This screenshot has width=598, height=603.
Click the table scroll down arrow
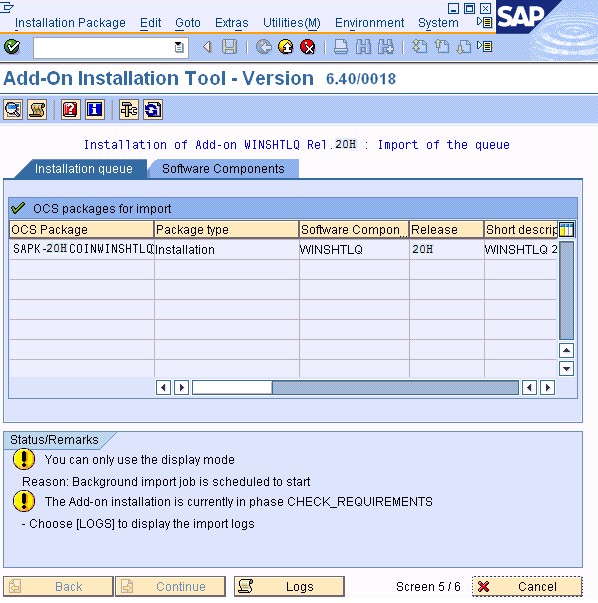tap(566, 369)
